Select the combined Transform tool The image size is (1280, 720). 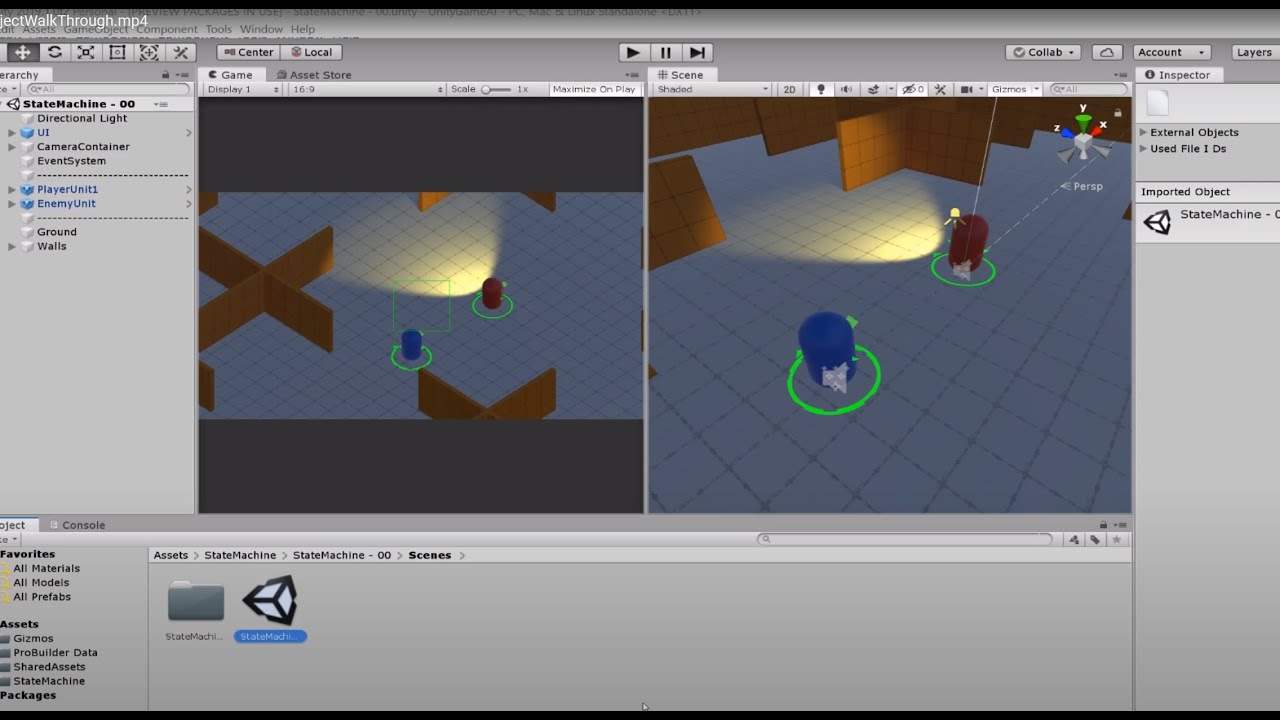coord(149,52)
